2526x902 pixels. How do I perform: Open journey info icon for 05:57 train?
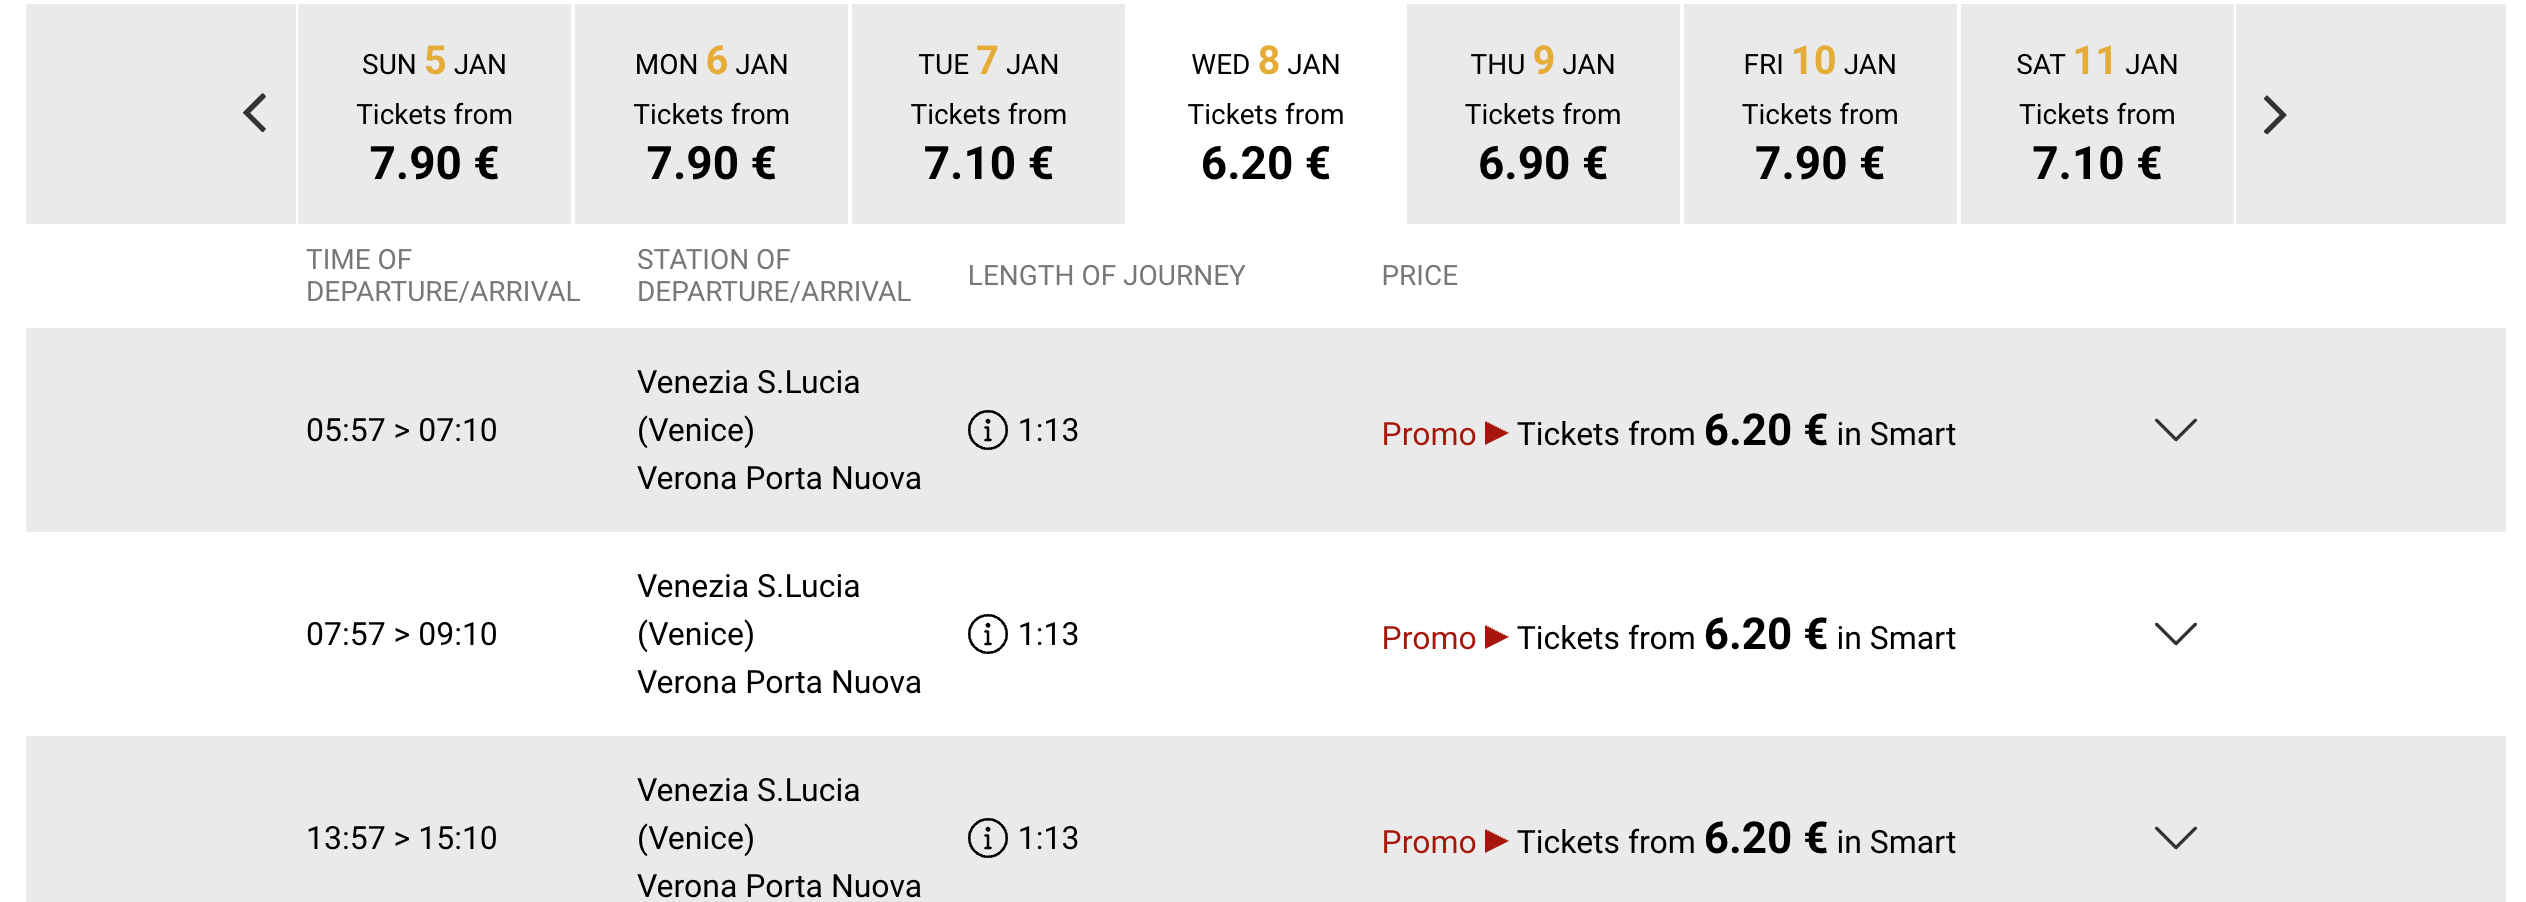[987, 430]
